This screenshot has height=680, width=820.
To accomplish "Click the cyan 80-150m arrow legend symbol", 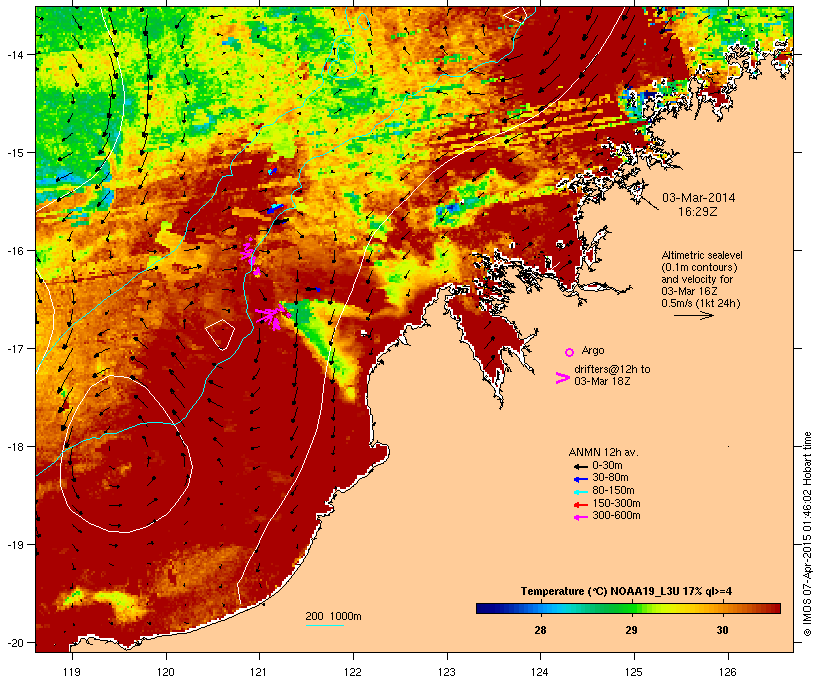I will click(x=580, y=492).
